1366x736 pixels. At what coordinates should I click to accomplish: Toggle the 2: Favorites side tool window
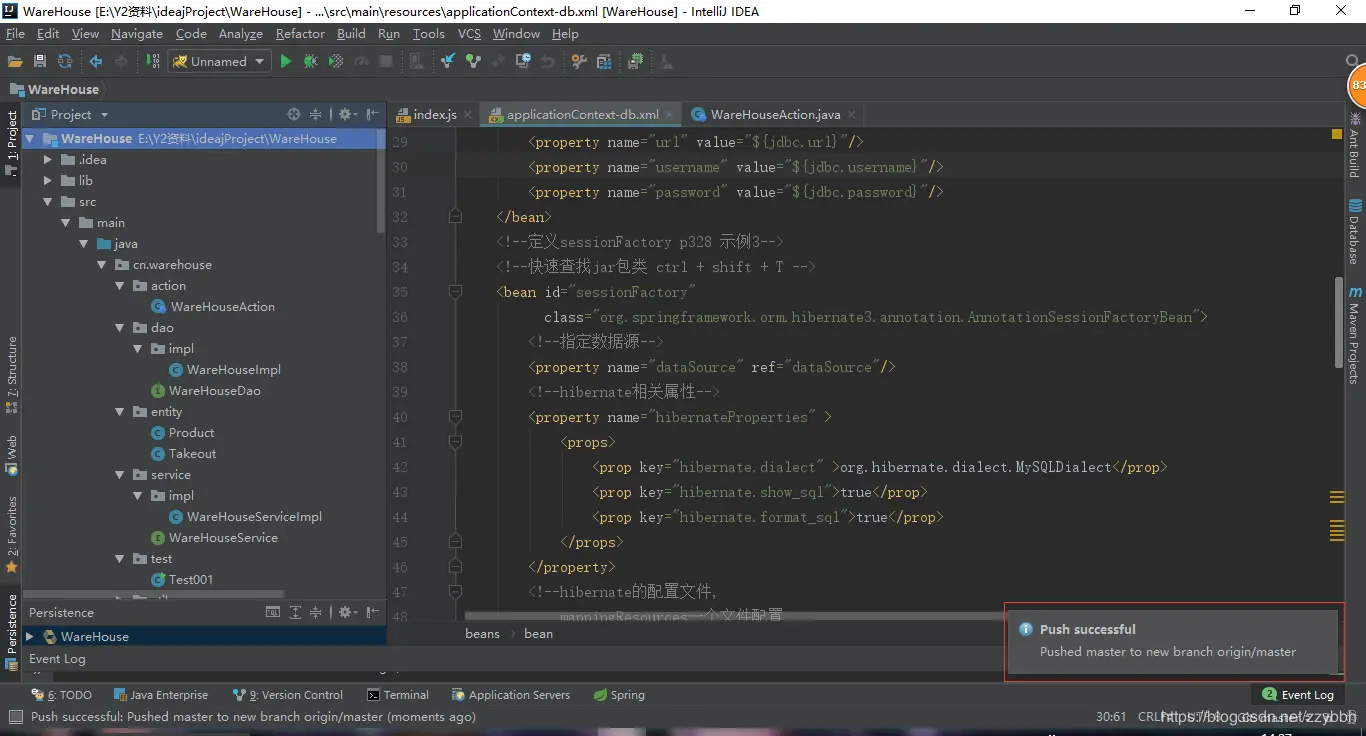click(11, 535)
